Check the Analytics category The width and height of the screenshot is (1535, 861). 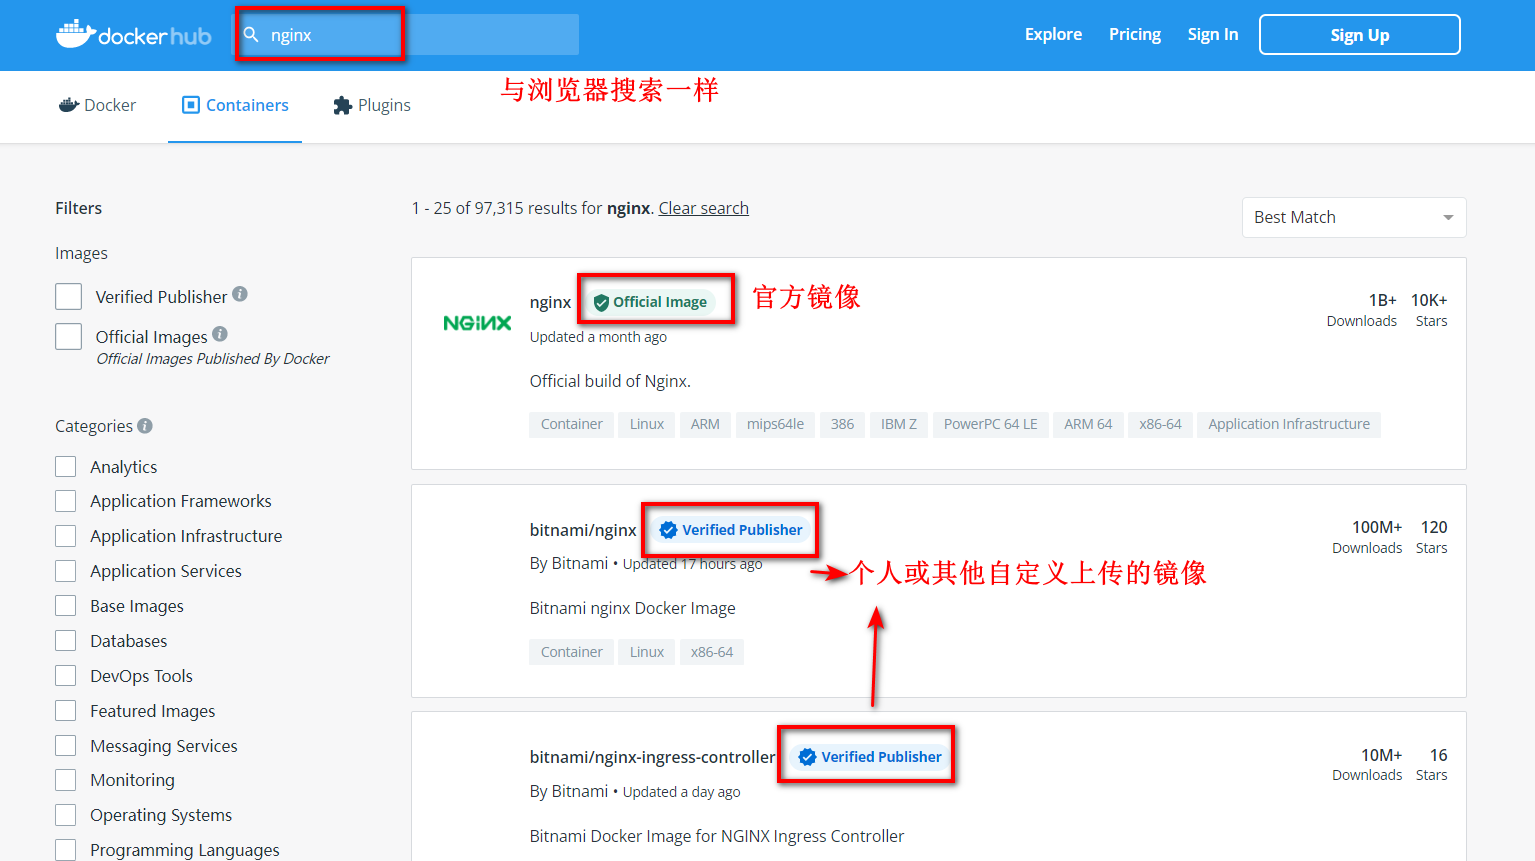(x=66, y=467)
